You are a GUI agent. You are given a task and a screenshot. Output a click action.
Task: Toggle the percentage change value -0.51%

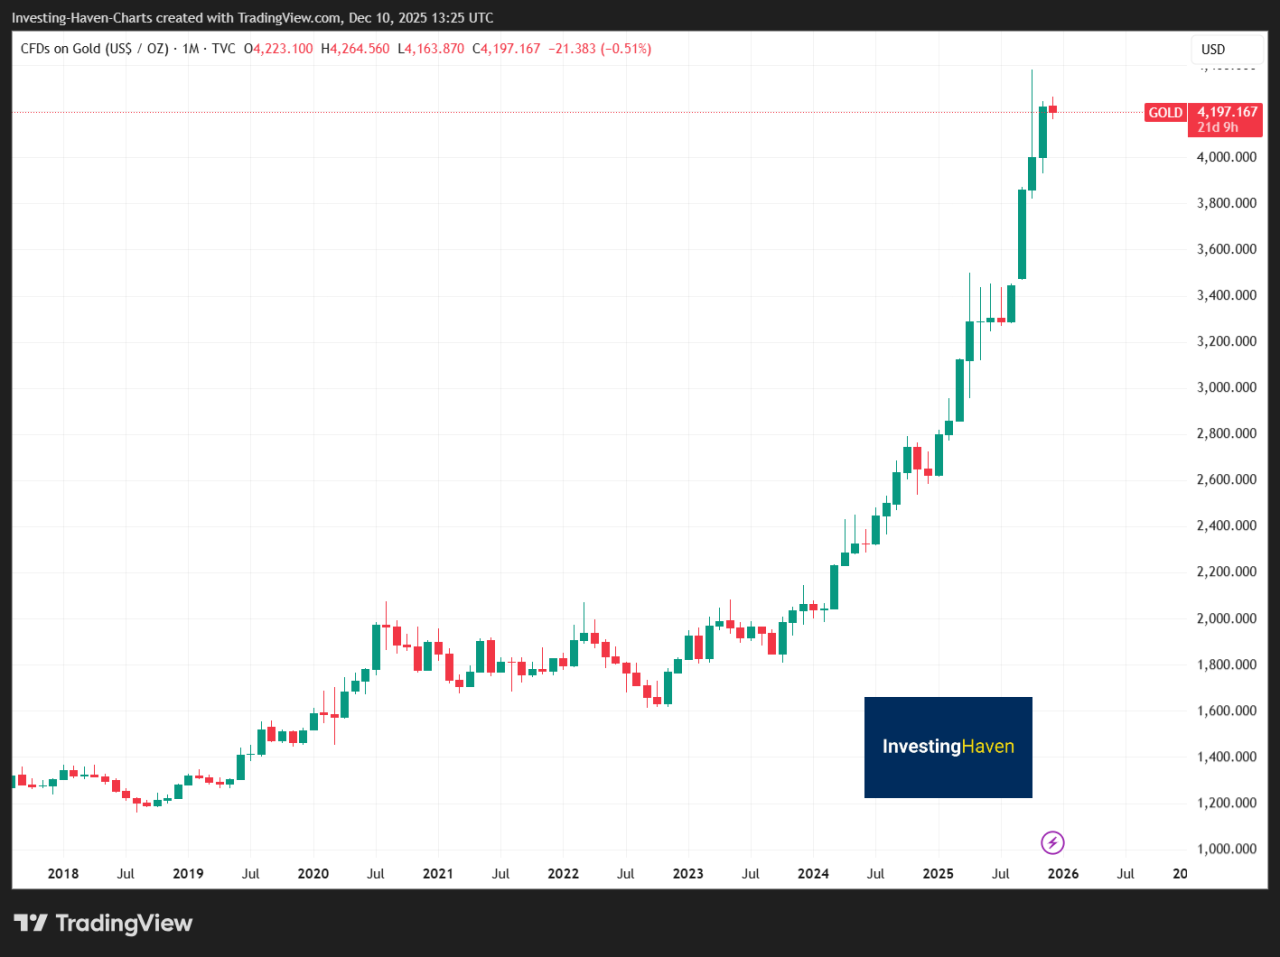tap(625, 48)
